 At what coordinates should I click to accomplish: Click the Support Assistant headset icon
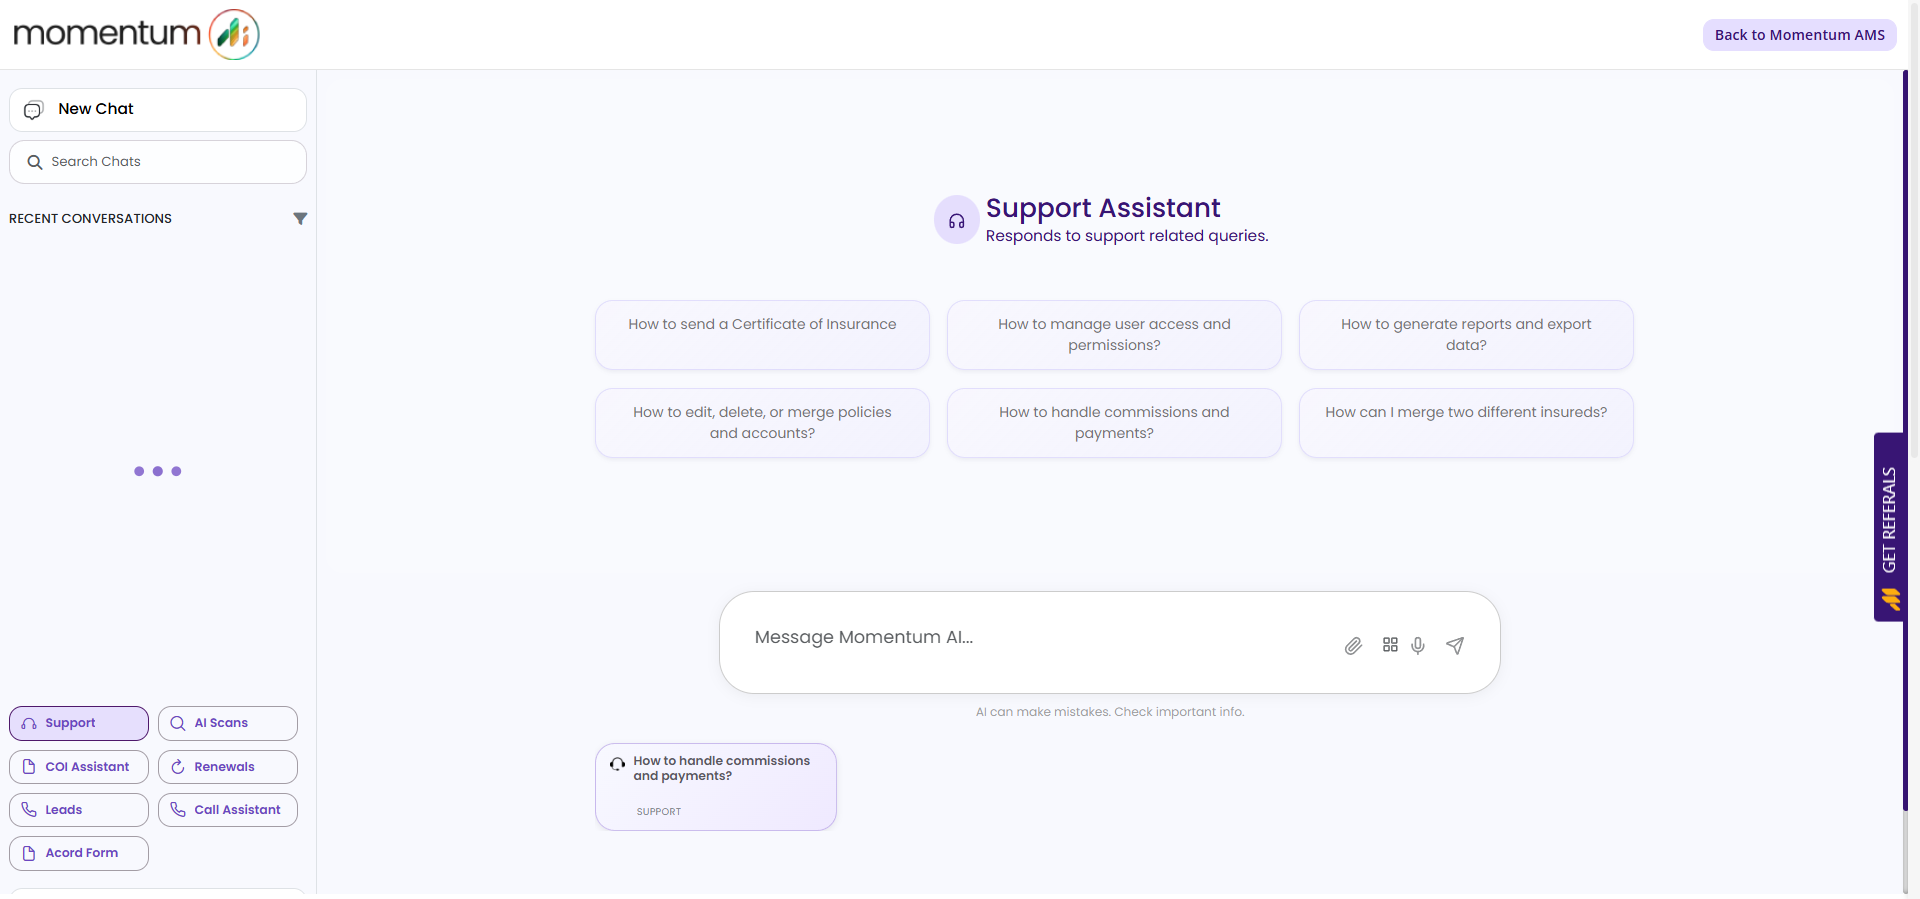957,220
